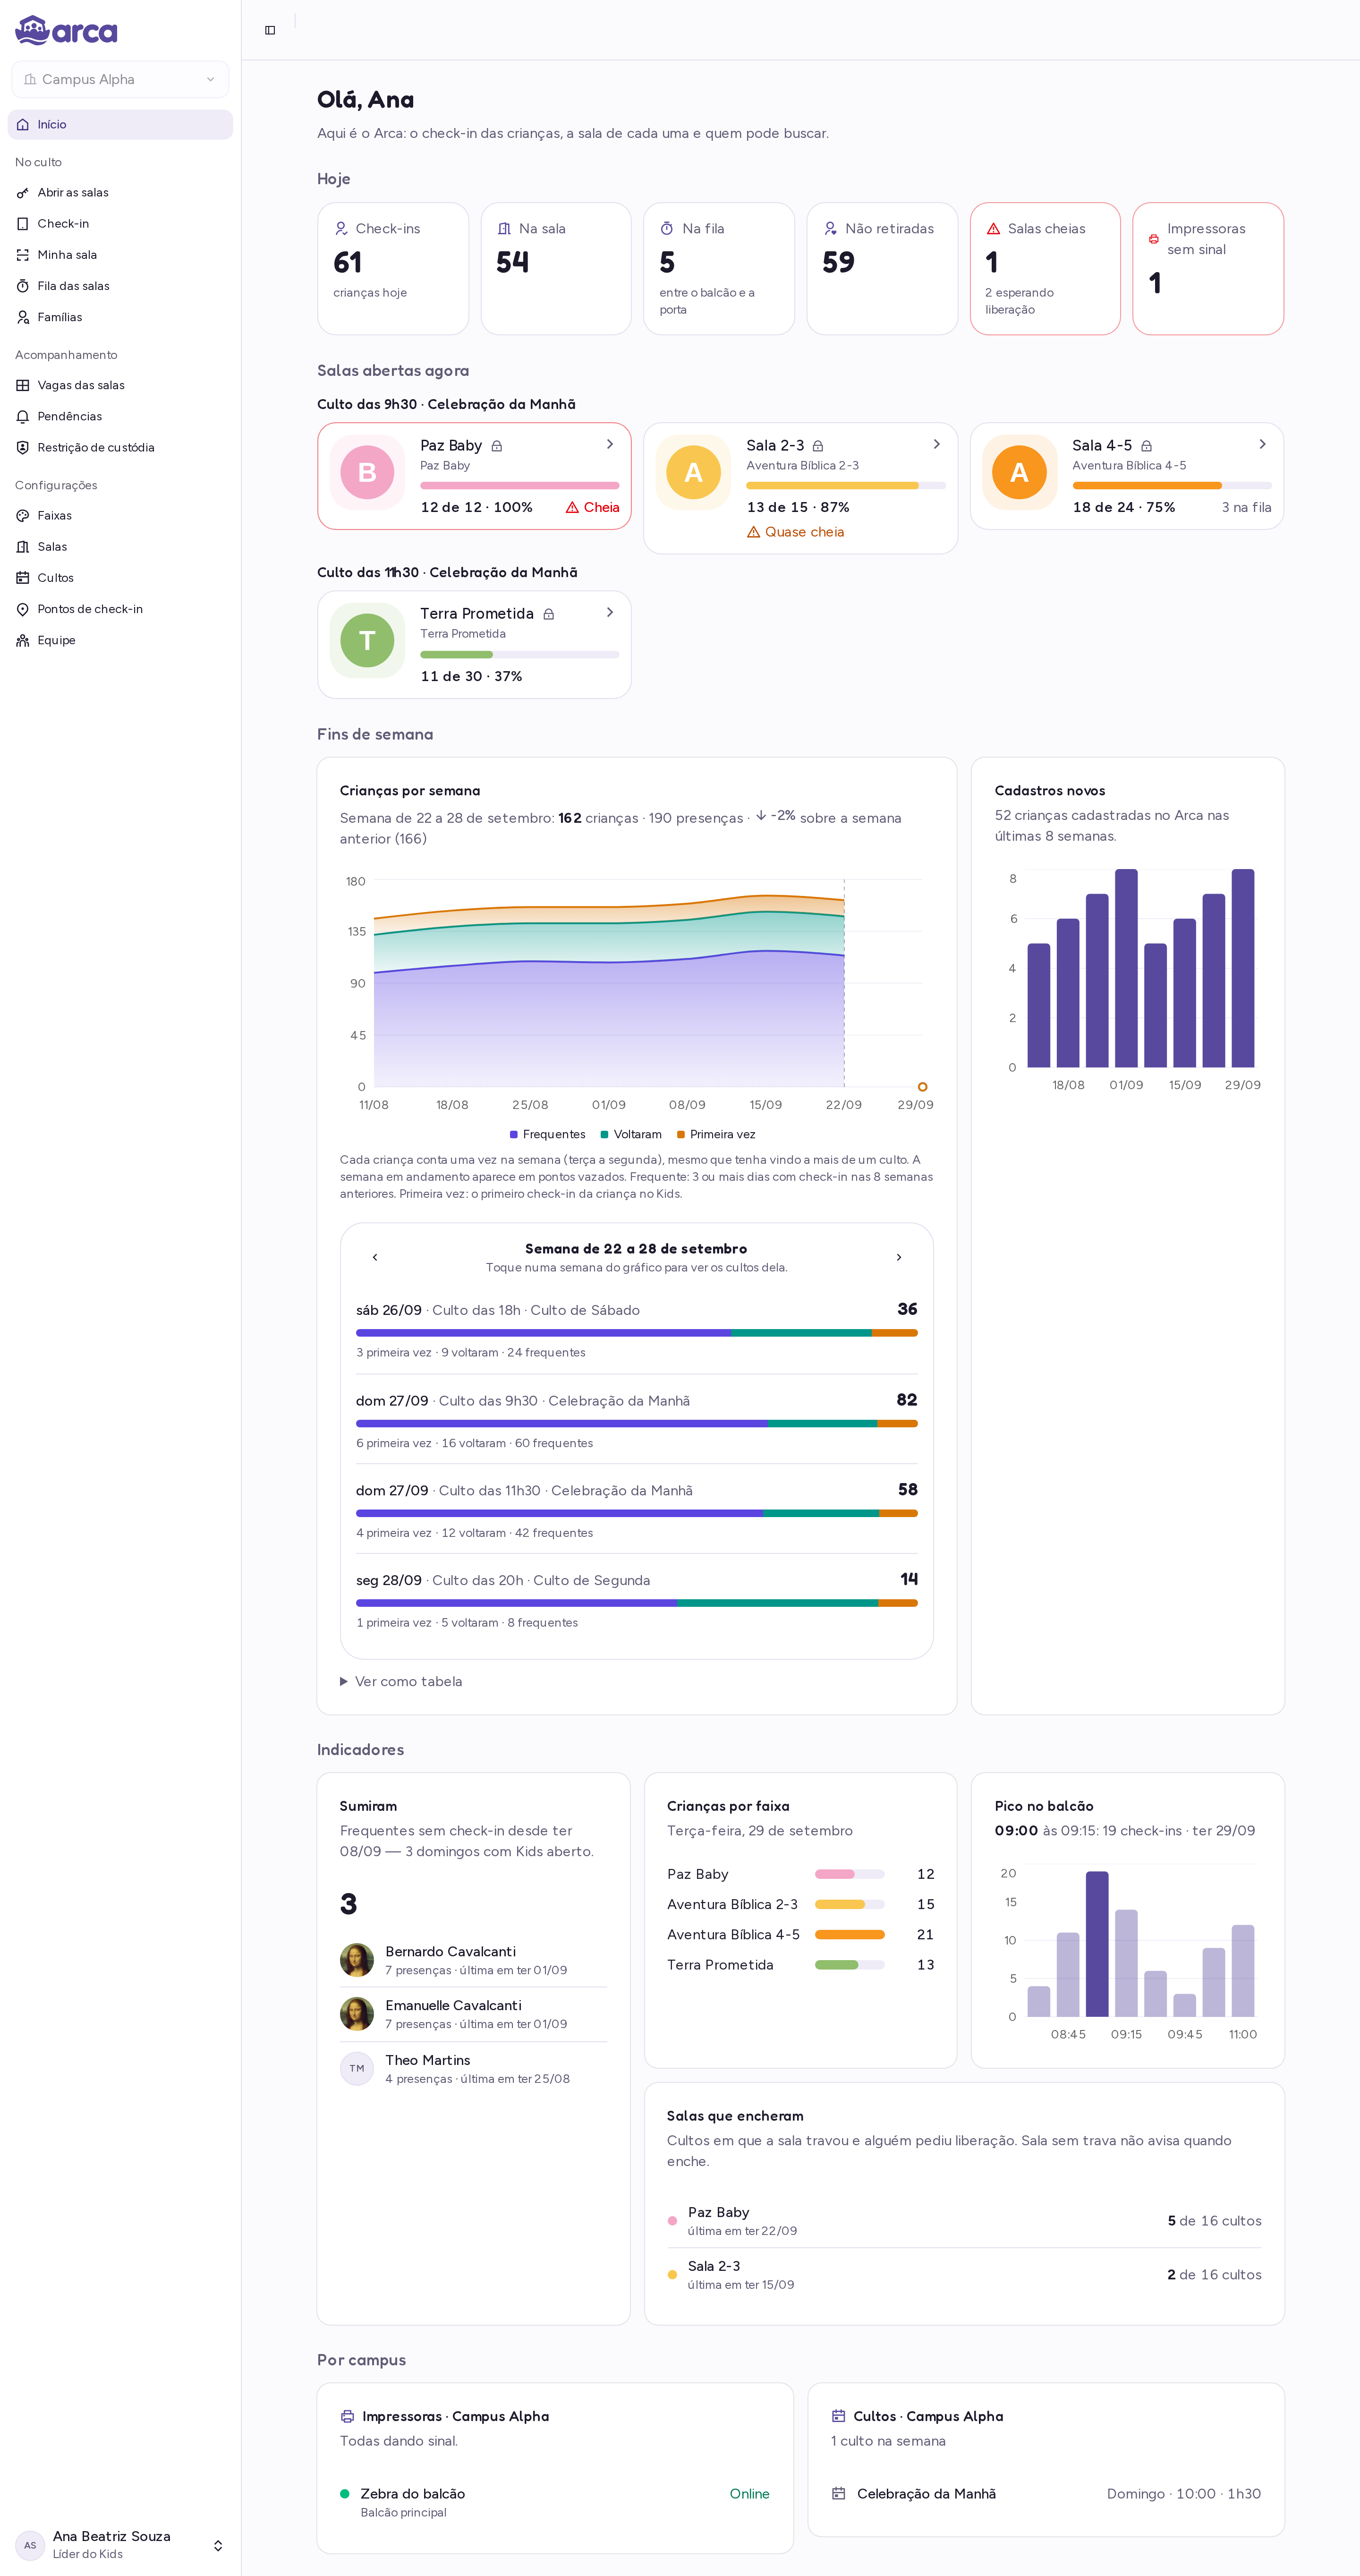
Task: Open Terra Prometida room with its chevron
Action: tap(610, 612)
